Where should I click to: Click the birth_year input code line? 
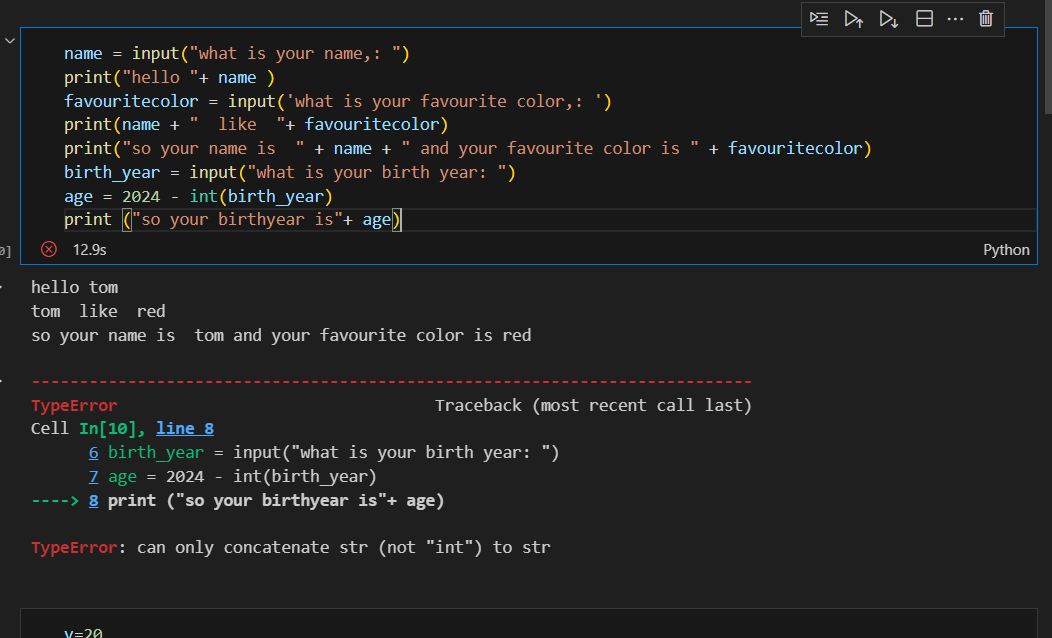(x=290, y=172)
